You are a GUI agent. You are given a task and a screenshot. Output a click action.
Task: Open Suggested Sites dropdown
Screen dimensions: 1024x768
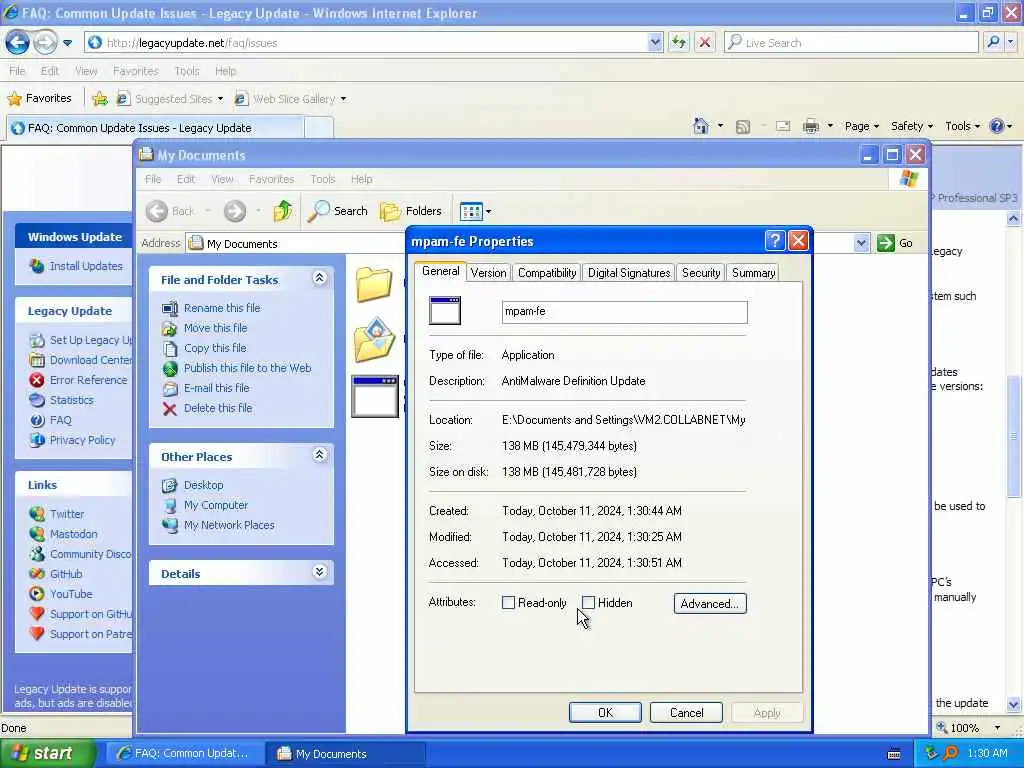[x=220, y=99]
